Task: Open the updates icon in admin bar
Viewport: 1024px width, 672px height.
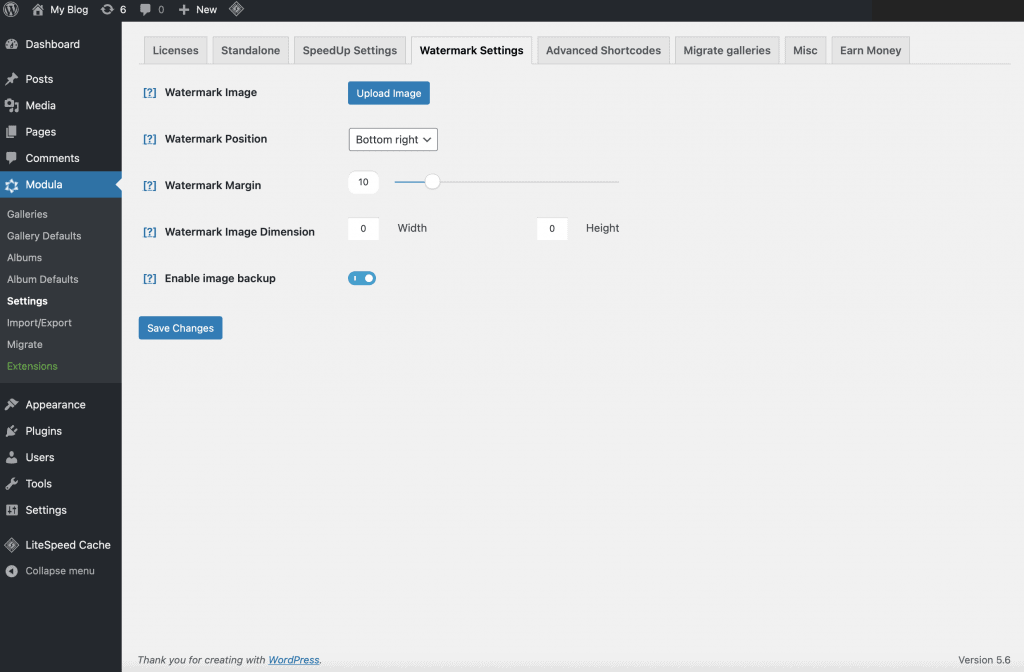Action: 108,10
